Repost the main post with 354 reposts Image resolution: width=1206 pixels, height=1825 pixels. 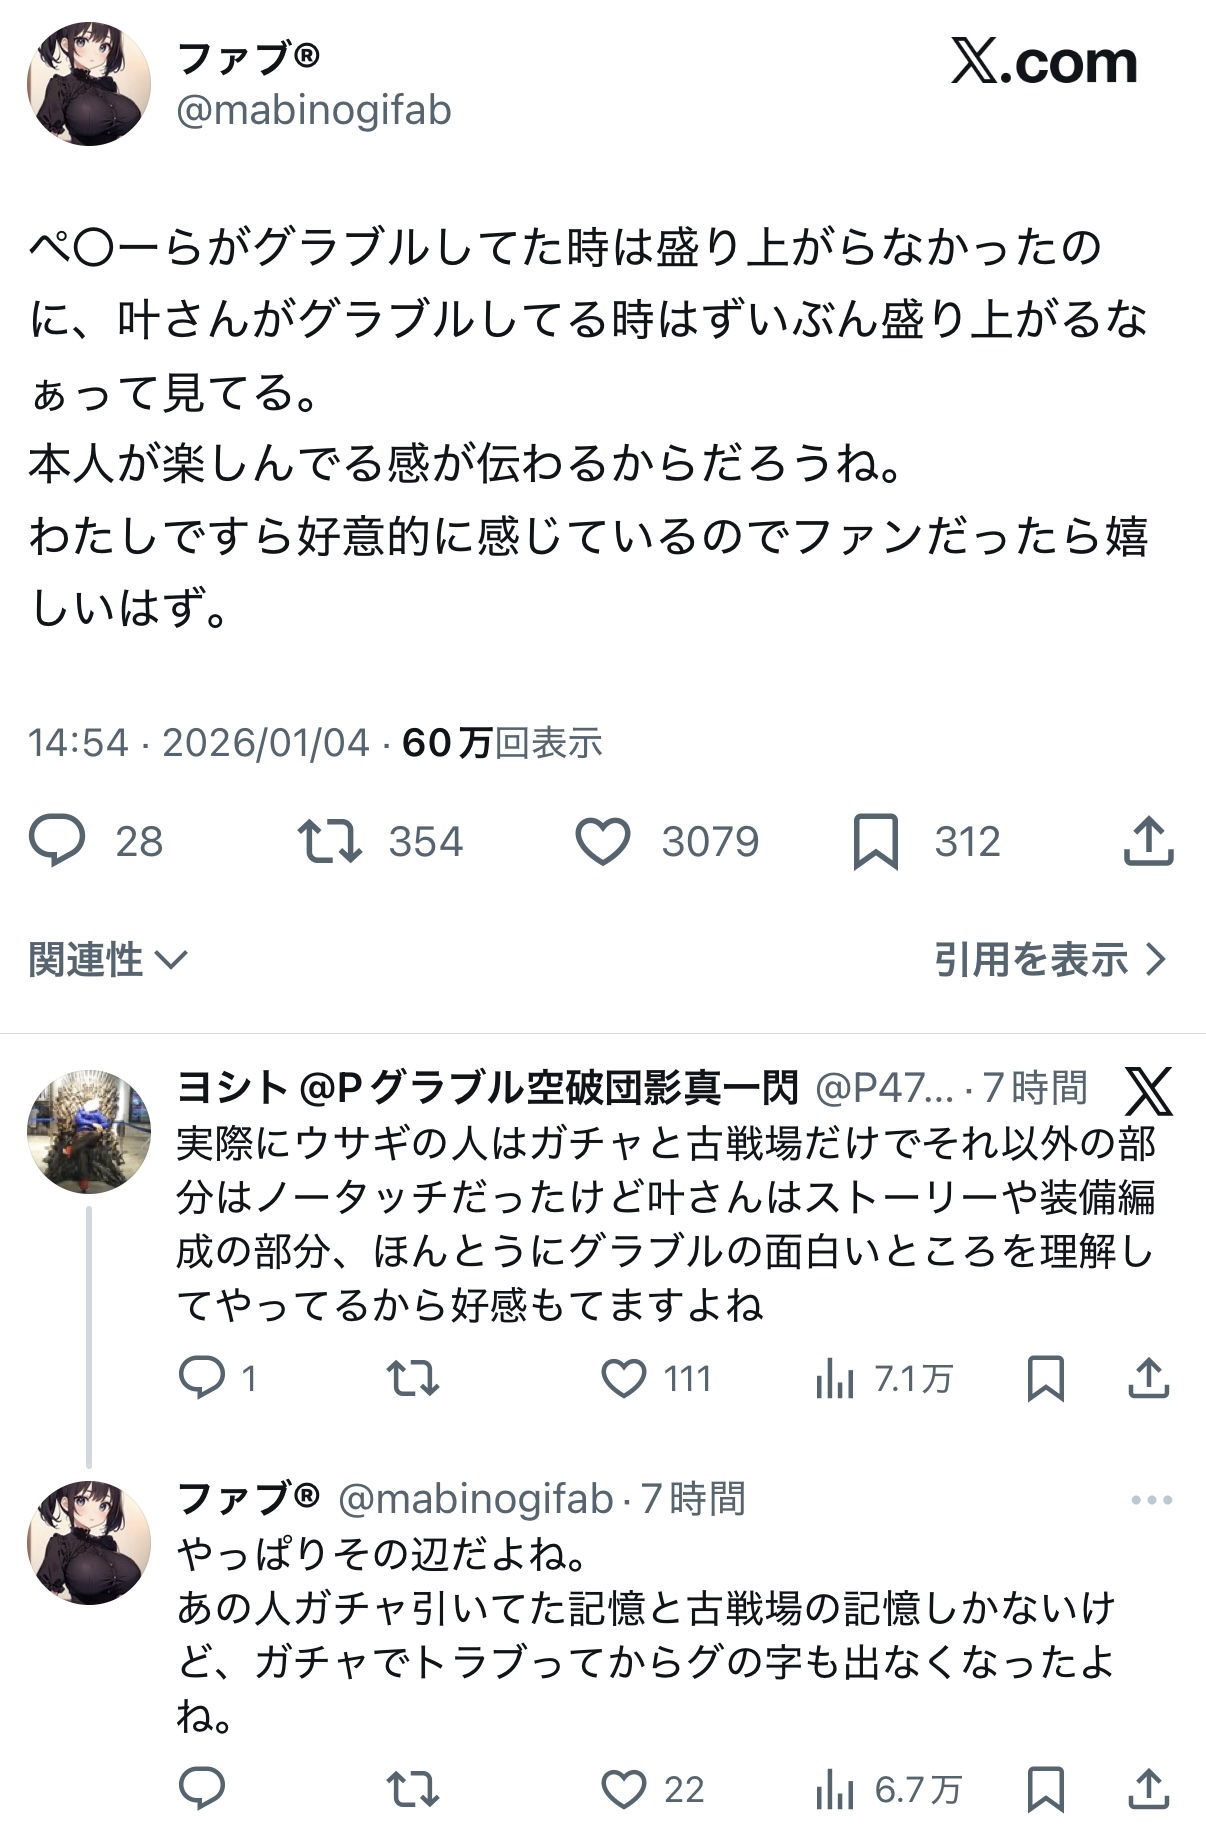(x=330, y=840)
